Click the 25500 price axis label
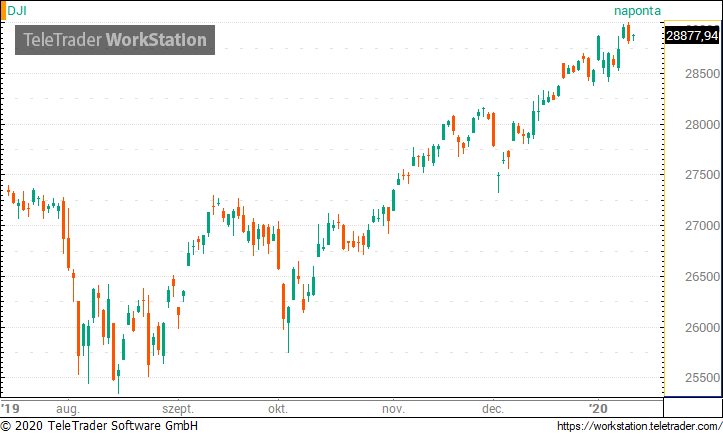The height and width of the screenshot is (435, 723). click(702, 378)
